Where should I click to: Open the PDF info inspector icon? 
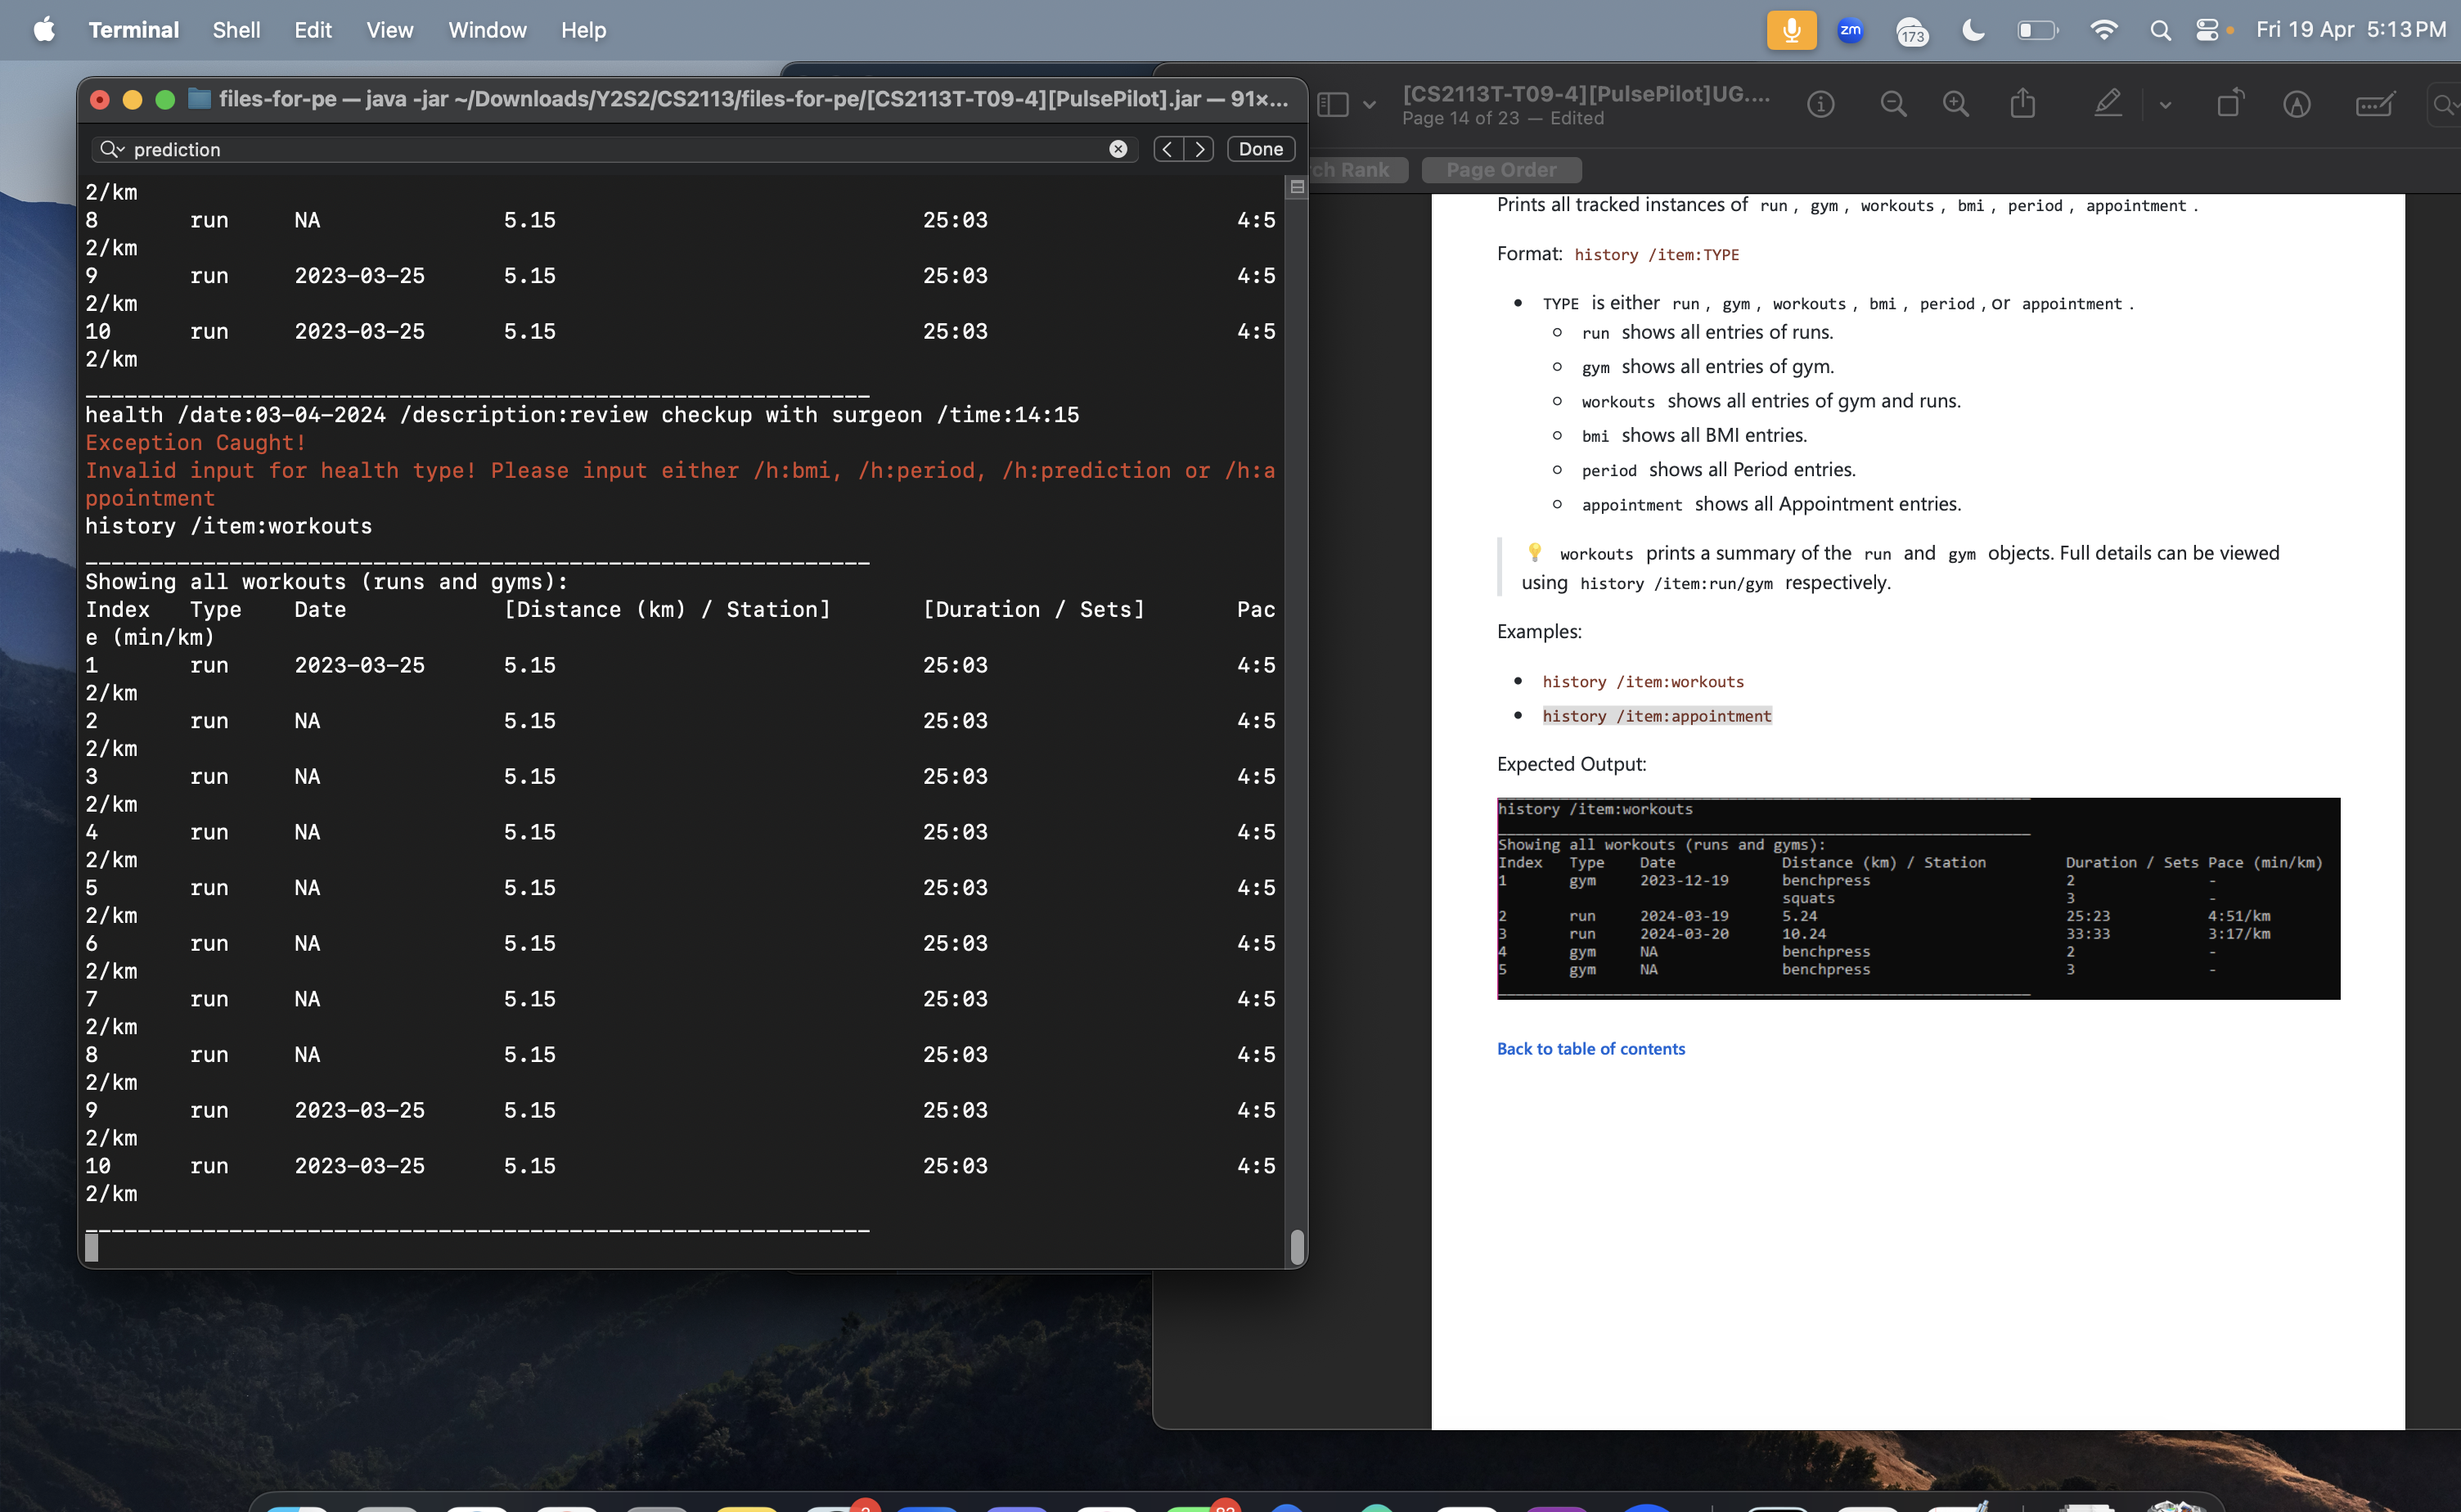(x=1820, y=104)
